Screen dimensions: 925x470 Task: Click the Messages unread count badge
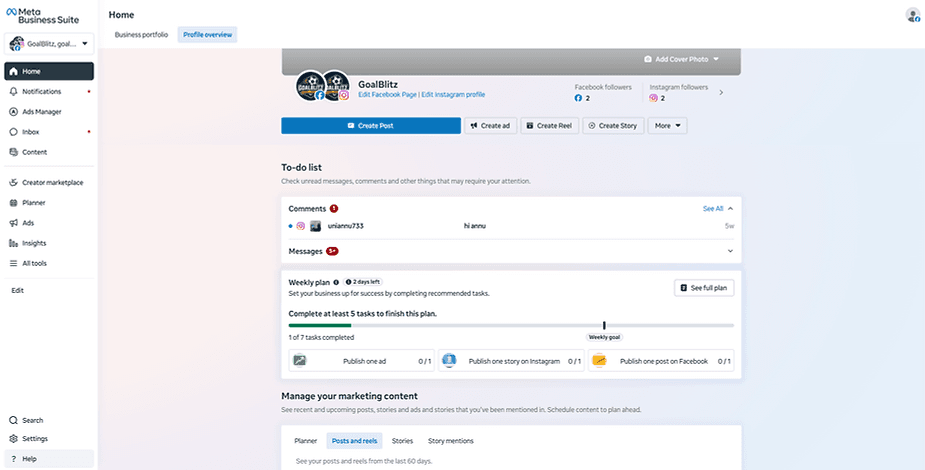point(333,251)
